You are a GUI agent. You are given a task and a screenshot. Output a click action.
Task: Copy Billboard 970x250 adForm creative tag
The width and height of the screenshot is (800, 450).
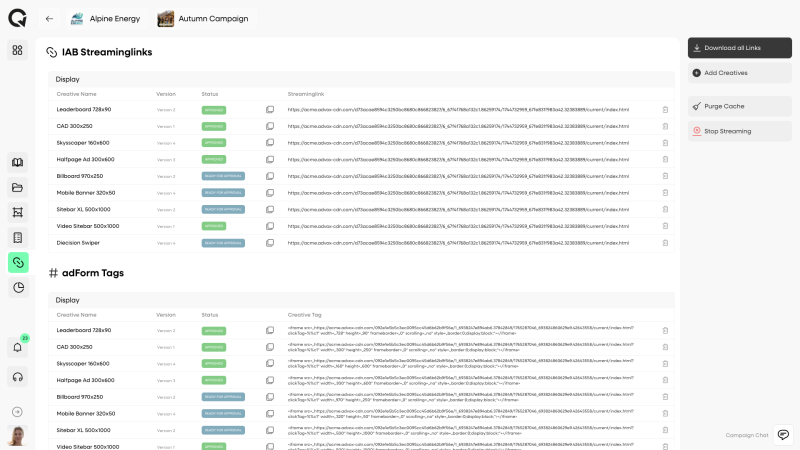coord(269,396)
